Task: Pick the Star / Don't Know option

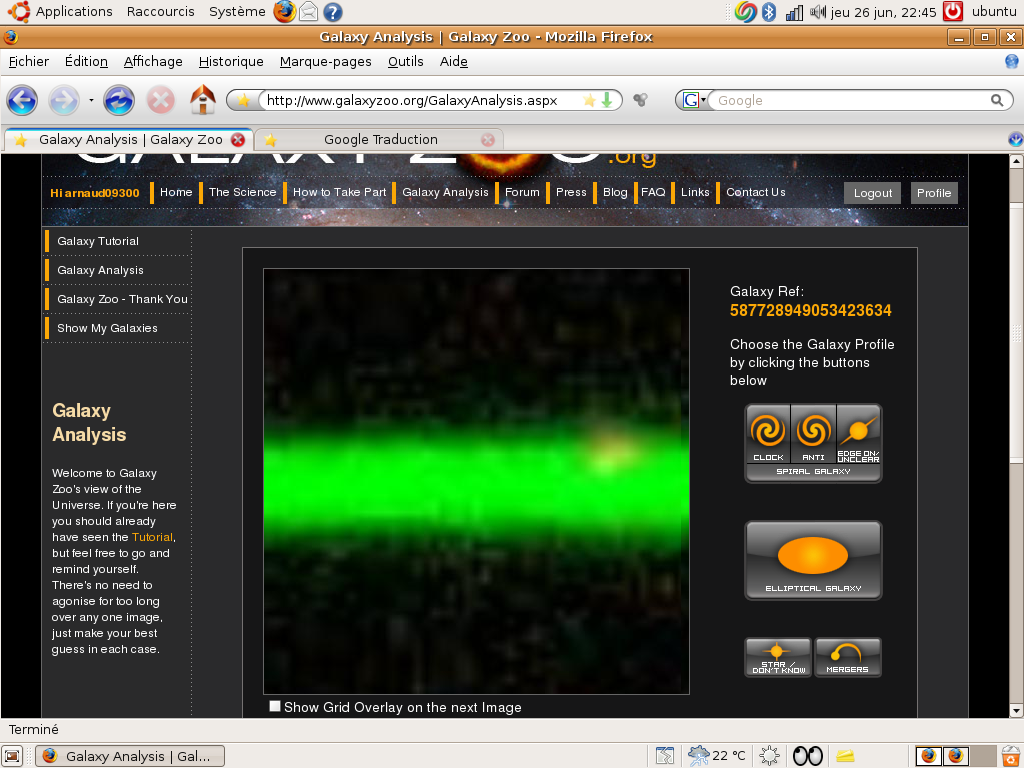Action: pyautogui.click(x=777, y=656)
